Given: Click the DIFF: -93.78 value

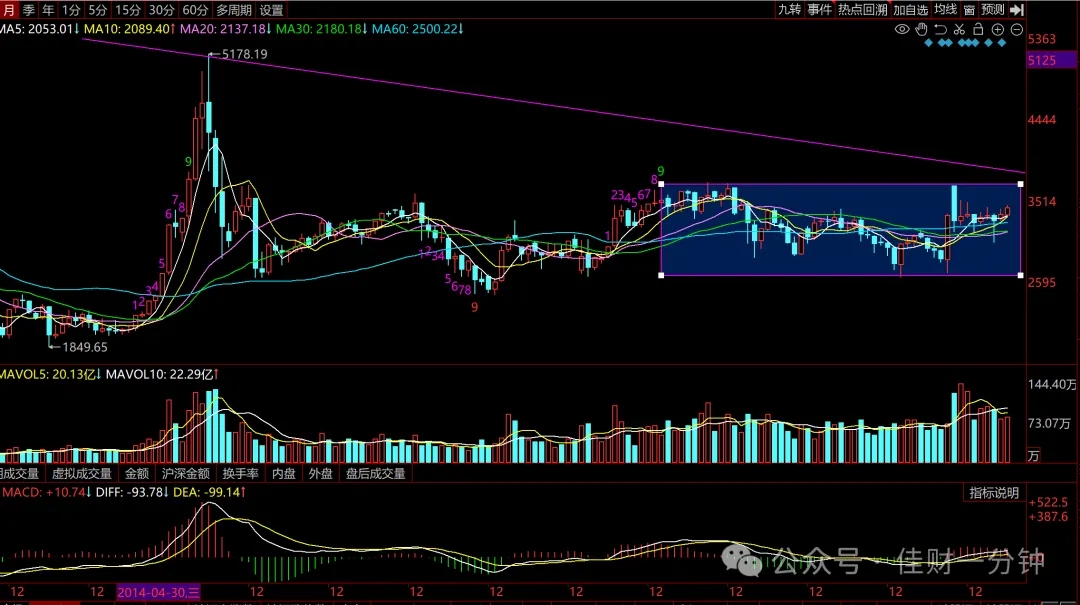Looking at the screenshot, I should click(x=132, y=493).
